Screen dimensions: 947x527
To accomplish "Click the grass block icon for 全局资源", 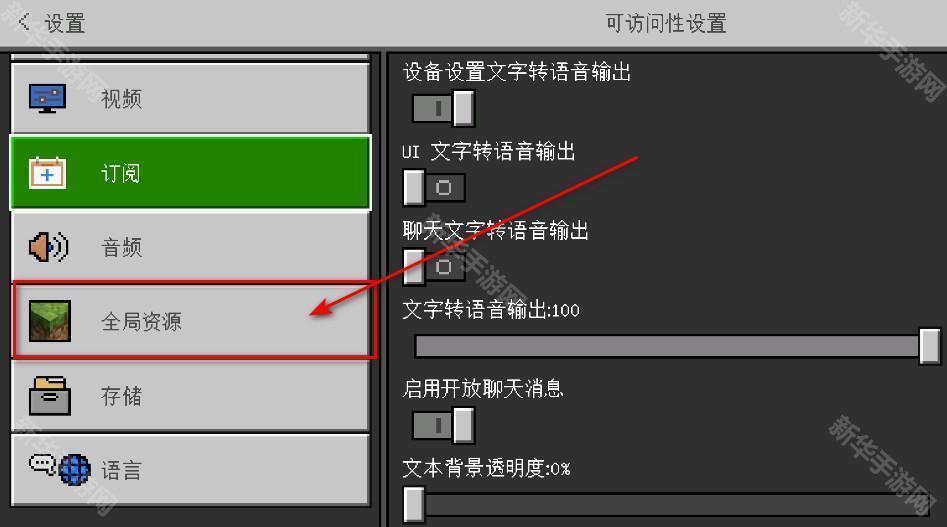I will (x=50, y=321).
